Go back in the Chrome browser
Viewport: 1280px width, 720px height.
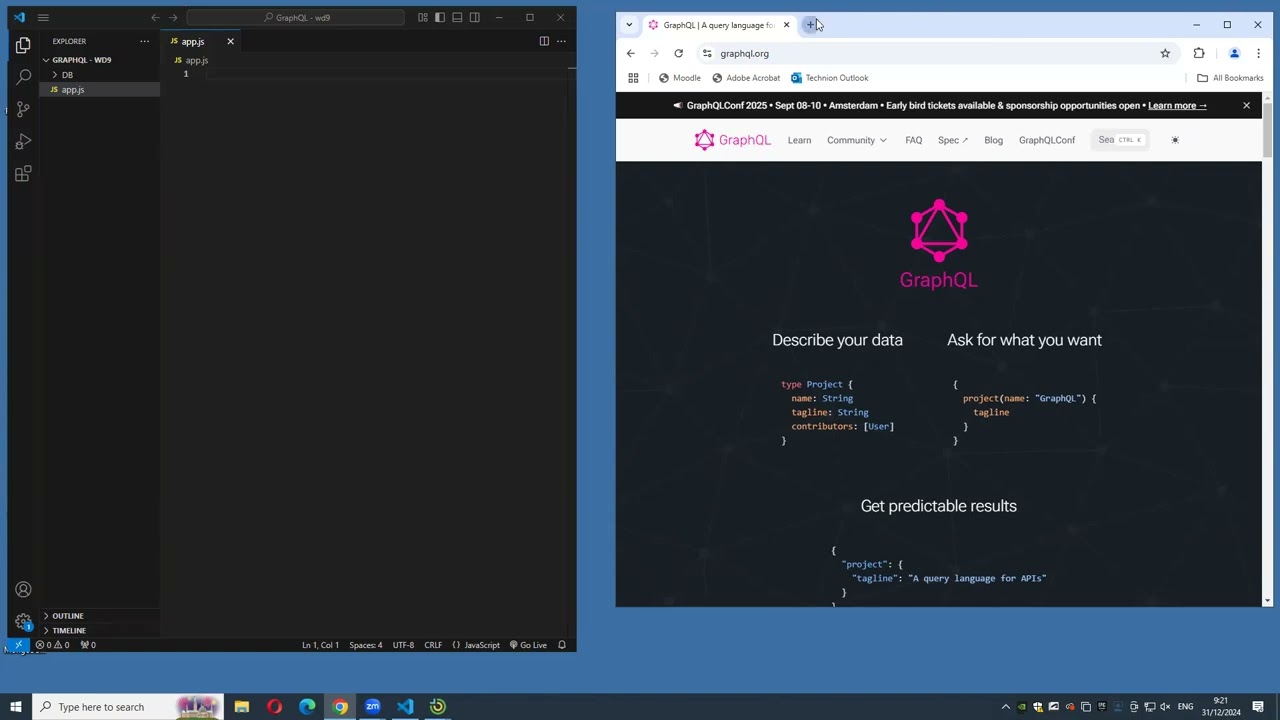[x=630, y=53]
